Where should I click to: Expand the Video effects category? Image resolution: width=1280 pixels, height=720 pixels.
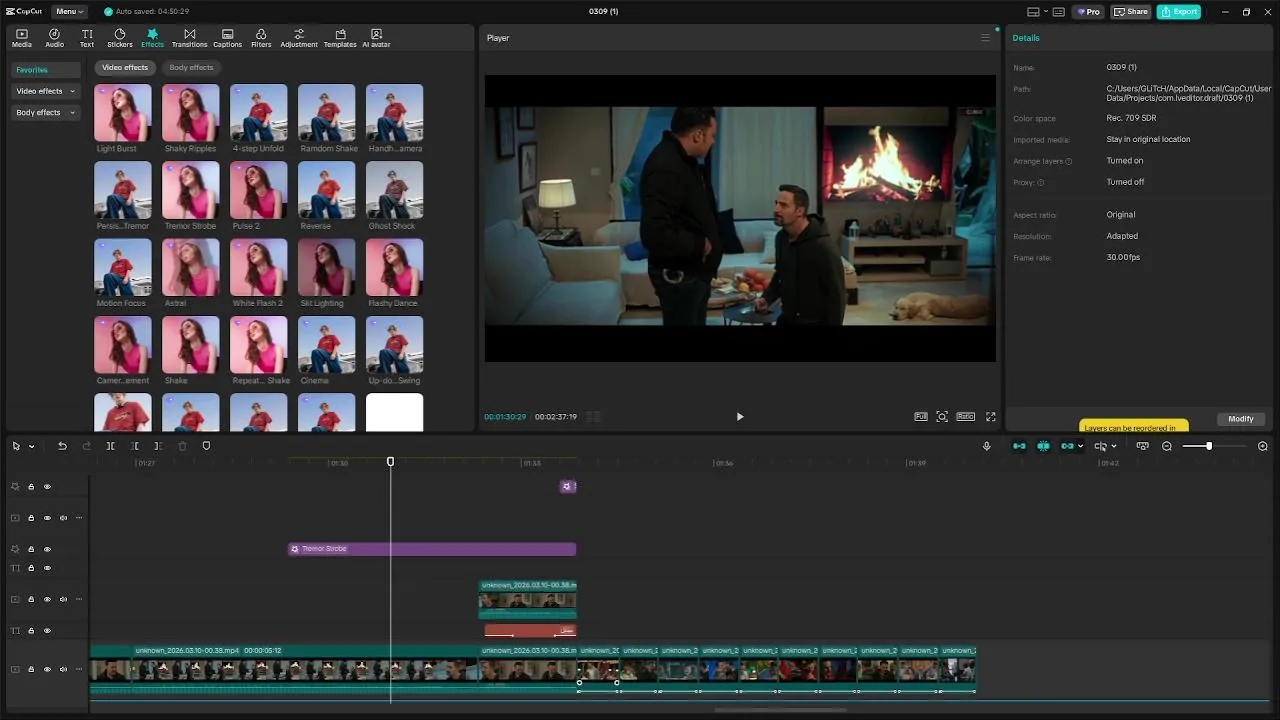(x=46, y=91)
